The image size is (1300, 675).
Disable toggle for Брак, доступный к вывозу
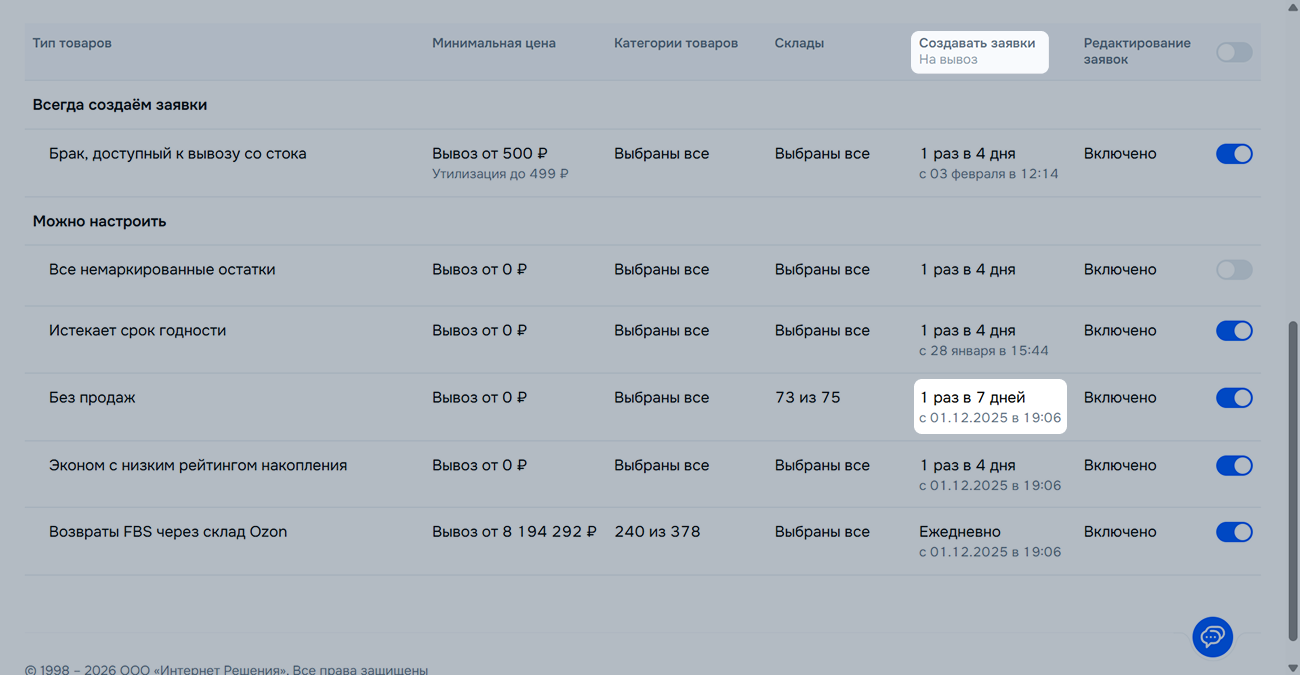[x=1234, y=154]
